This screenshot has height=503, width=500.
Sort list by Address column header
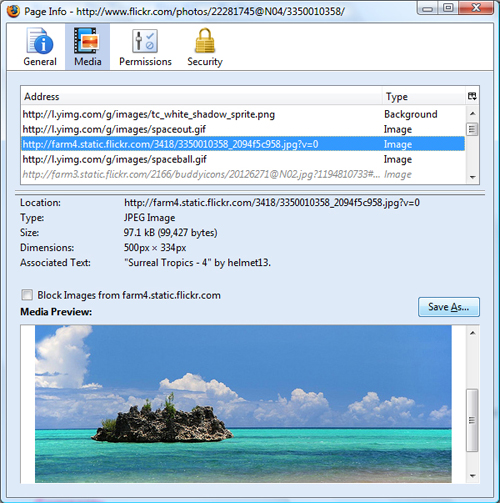point(201,97)
